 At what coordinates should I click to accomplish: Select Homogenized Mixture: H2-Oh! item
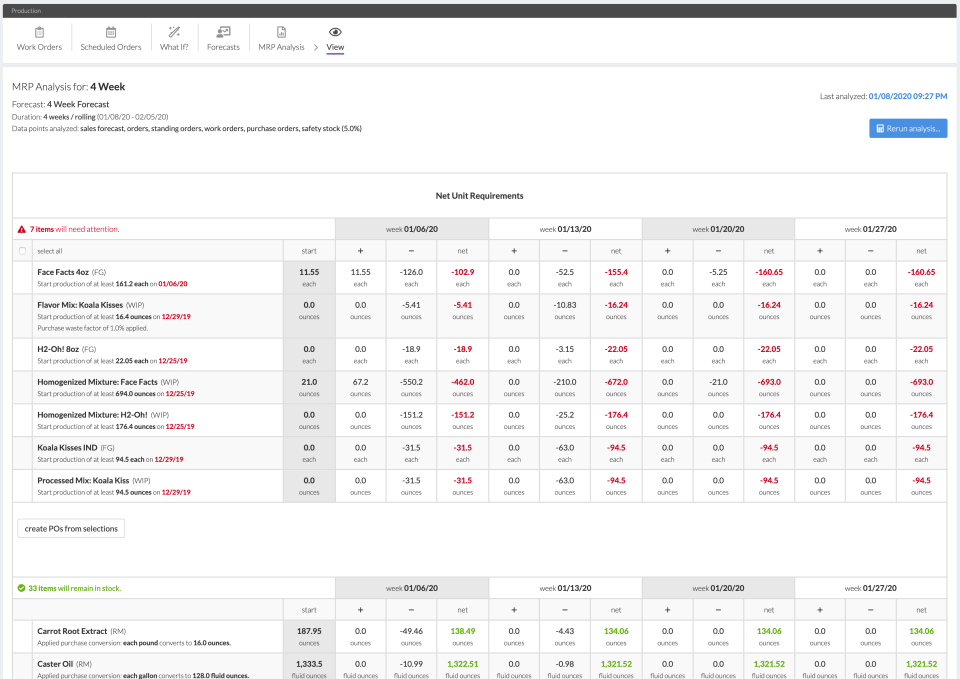pyautogui.click(x=92, y=415)
